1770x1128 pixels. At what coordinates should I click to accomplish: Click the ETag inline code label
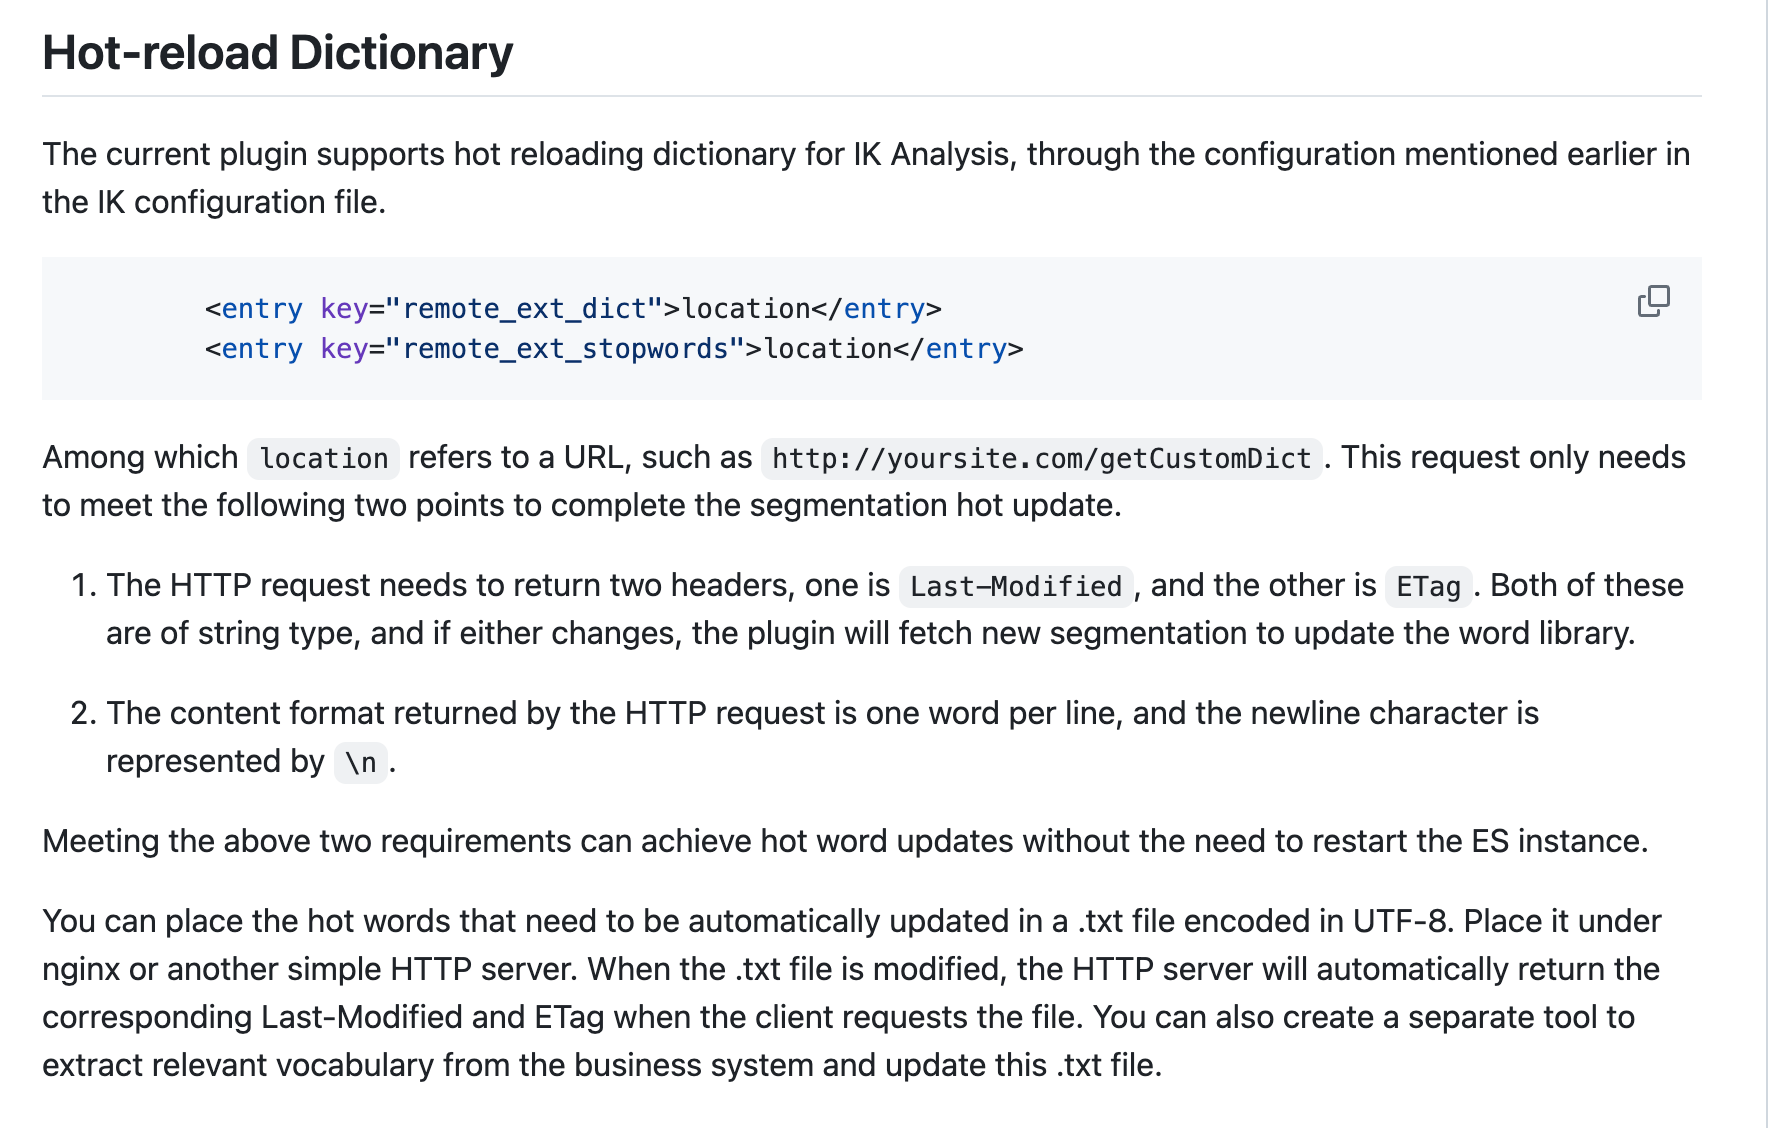tap(1428, 587)
